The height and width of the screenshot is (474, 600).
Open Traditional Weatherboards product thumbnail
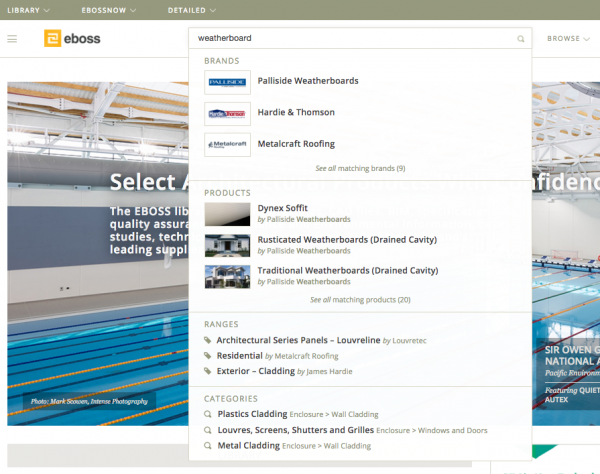(x=227, y=277)
